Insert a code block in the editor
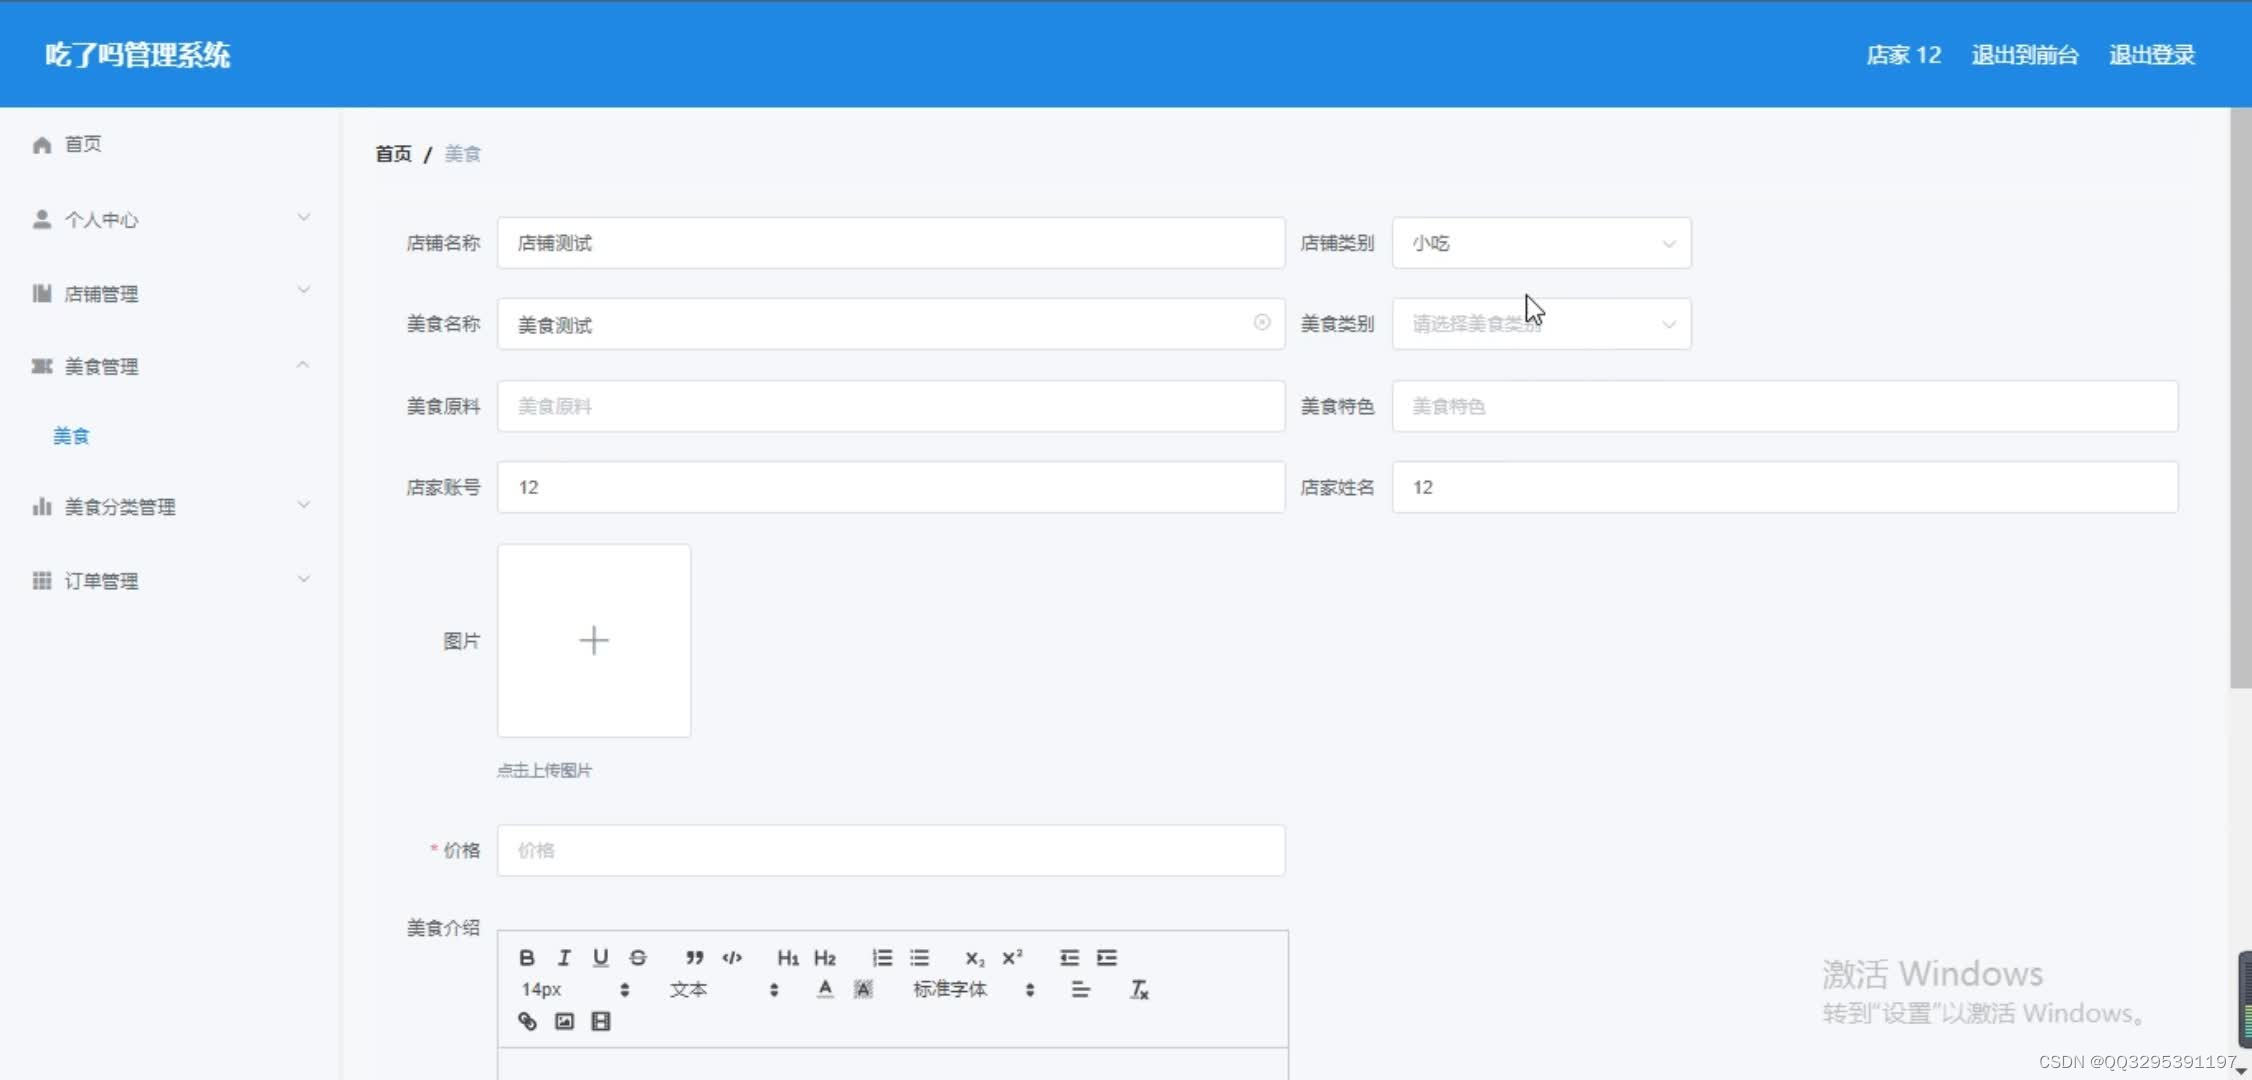2252x1080 pixels. pos(732,958)
